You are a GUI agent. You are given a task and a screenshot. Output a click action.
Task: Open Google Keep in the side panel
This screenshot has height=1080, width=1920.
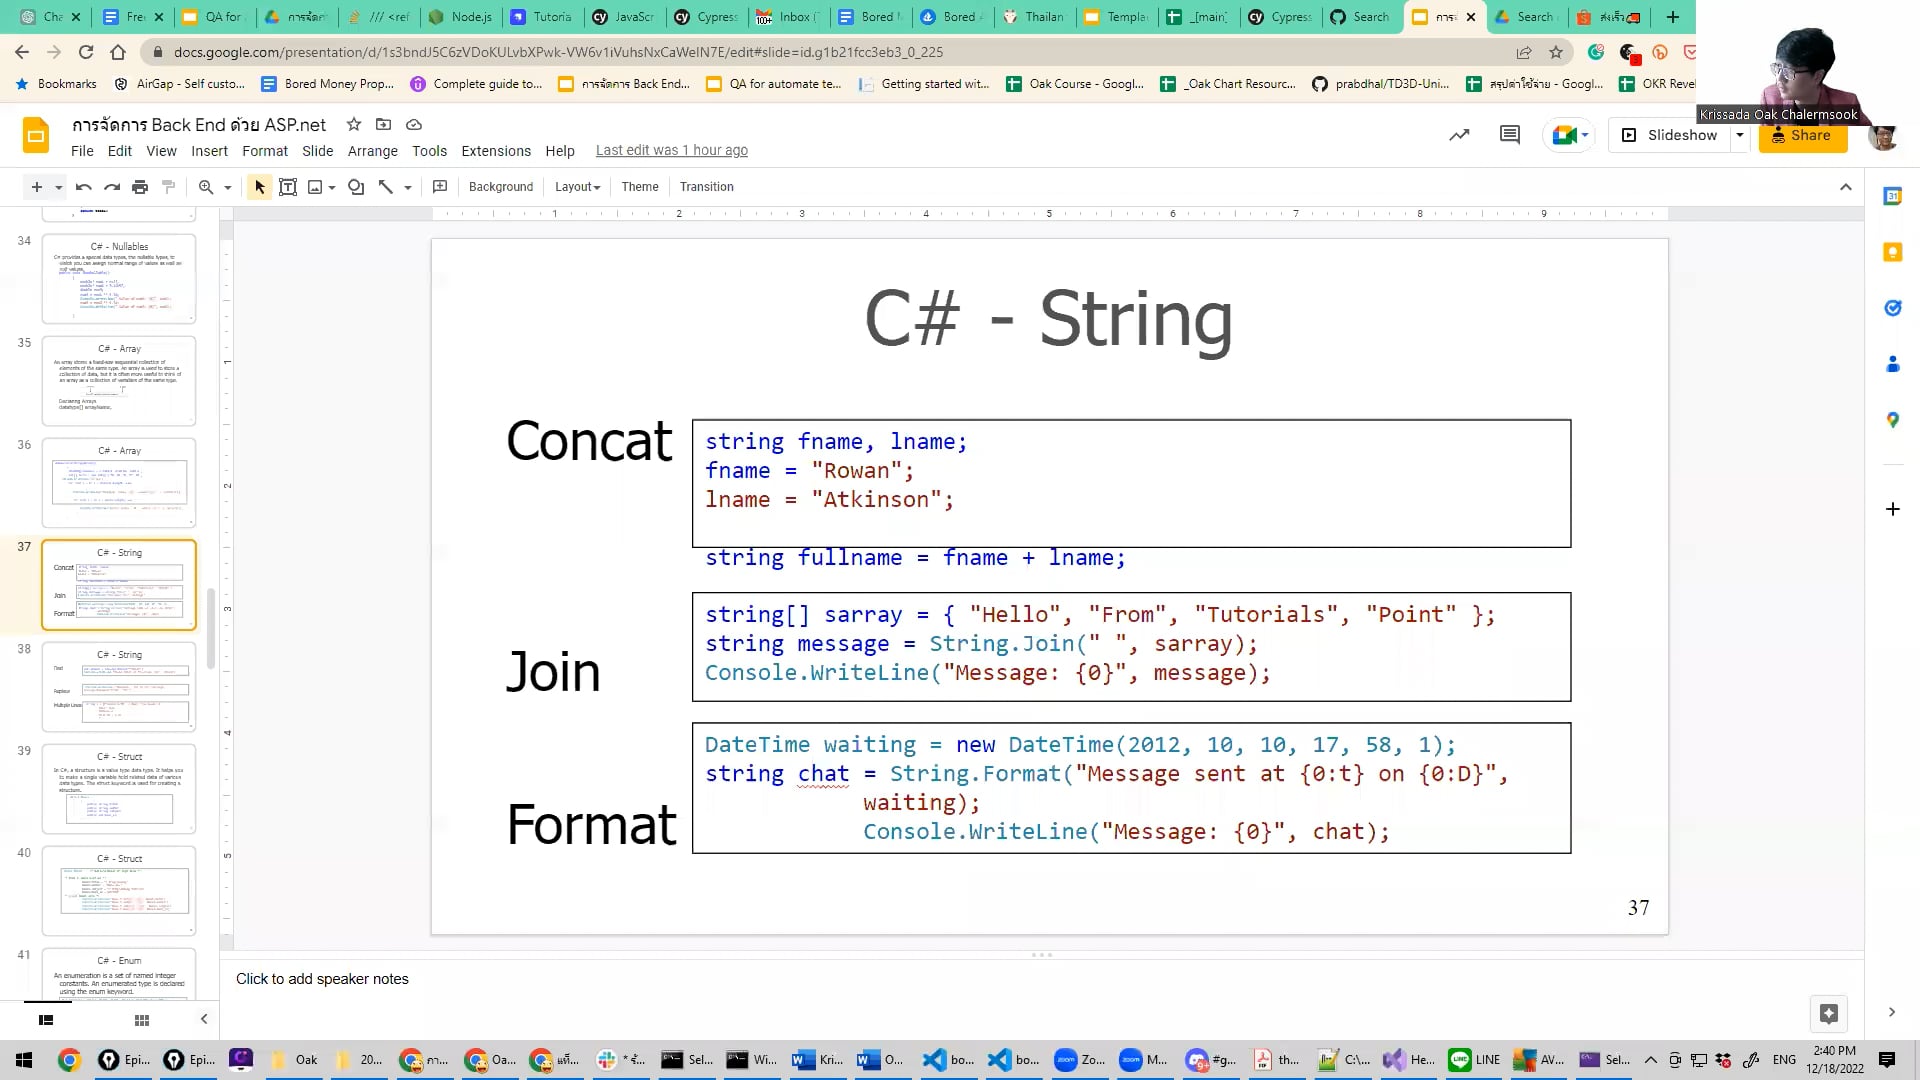(1892, 252)
